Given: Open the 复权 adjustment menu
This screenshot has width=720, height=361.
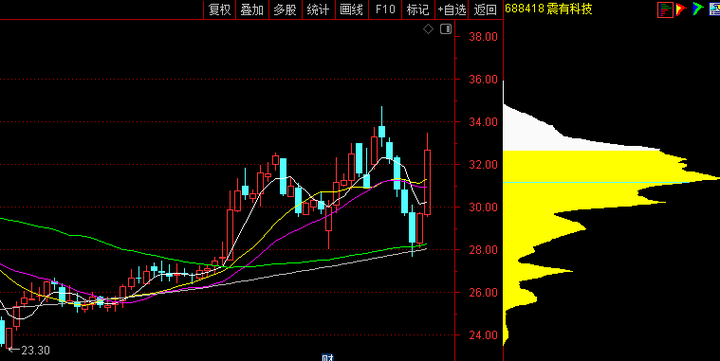Looking at the screenshot, I should coord(219,10).
